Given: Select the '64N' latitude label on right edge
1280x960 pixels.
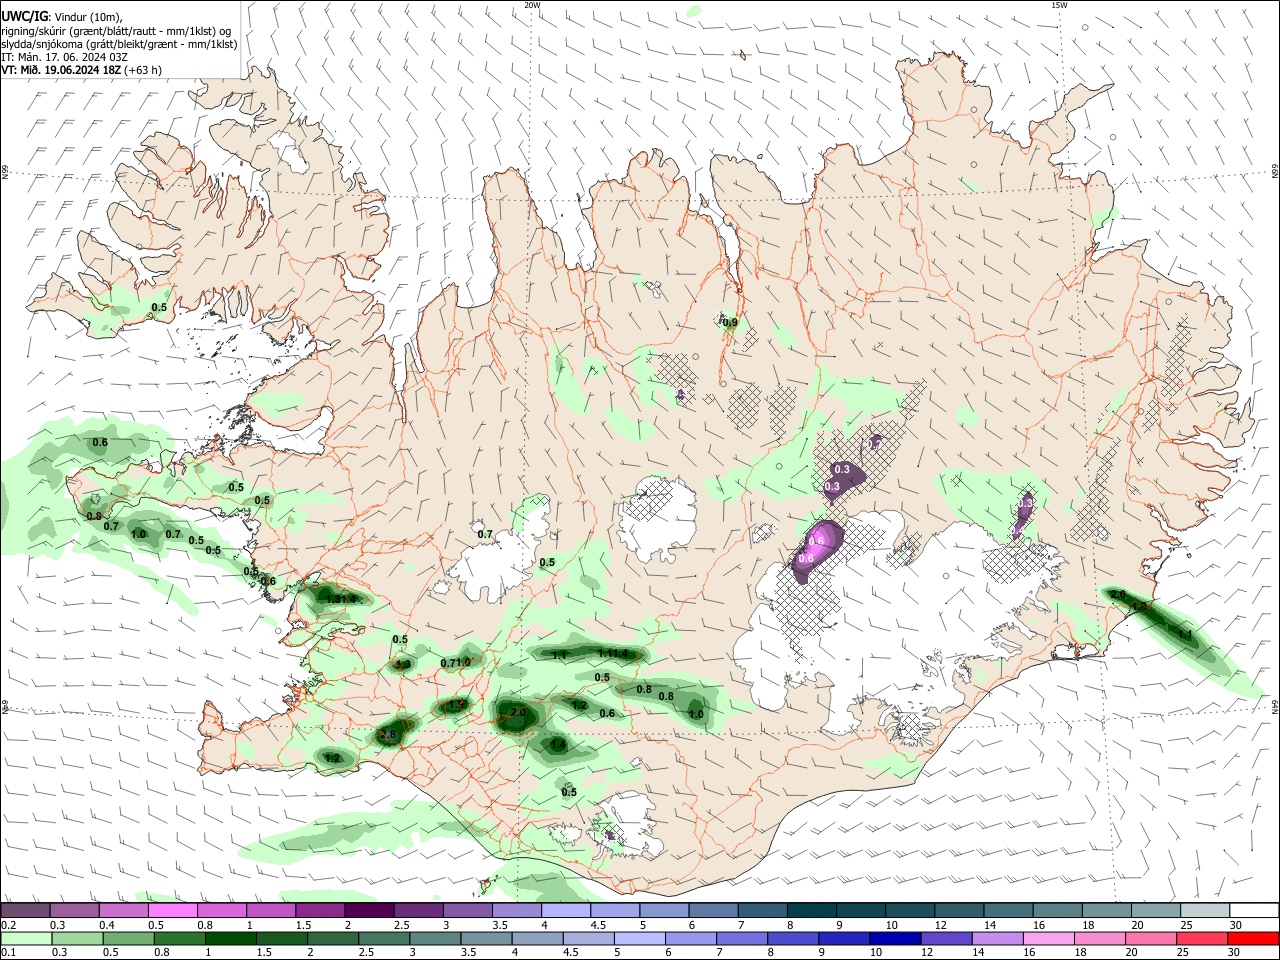Looking at the screenshot, I should (x=1274, y=705).
